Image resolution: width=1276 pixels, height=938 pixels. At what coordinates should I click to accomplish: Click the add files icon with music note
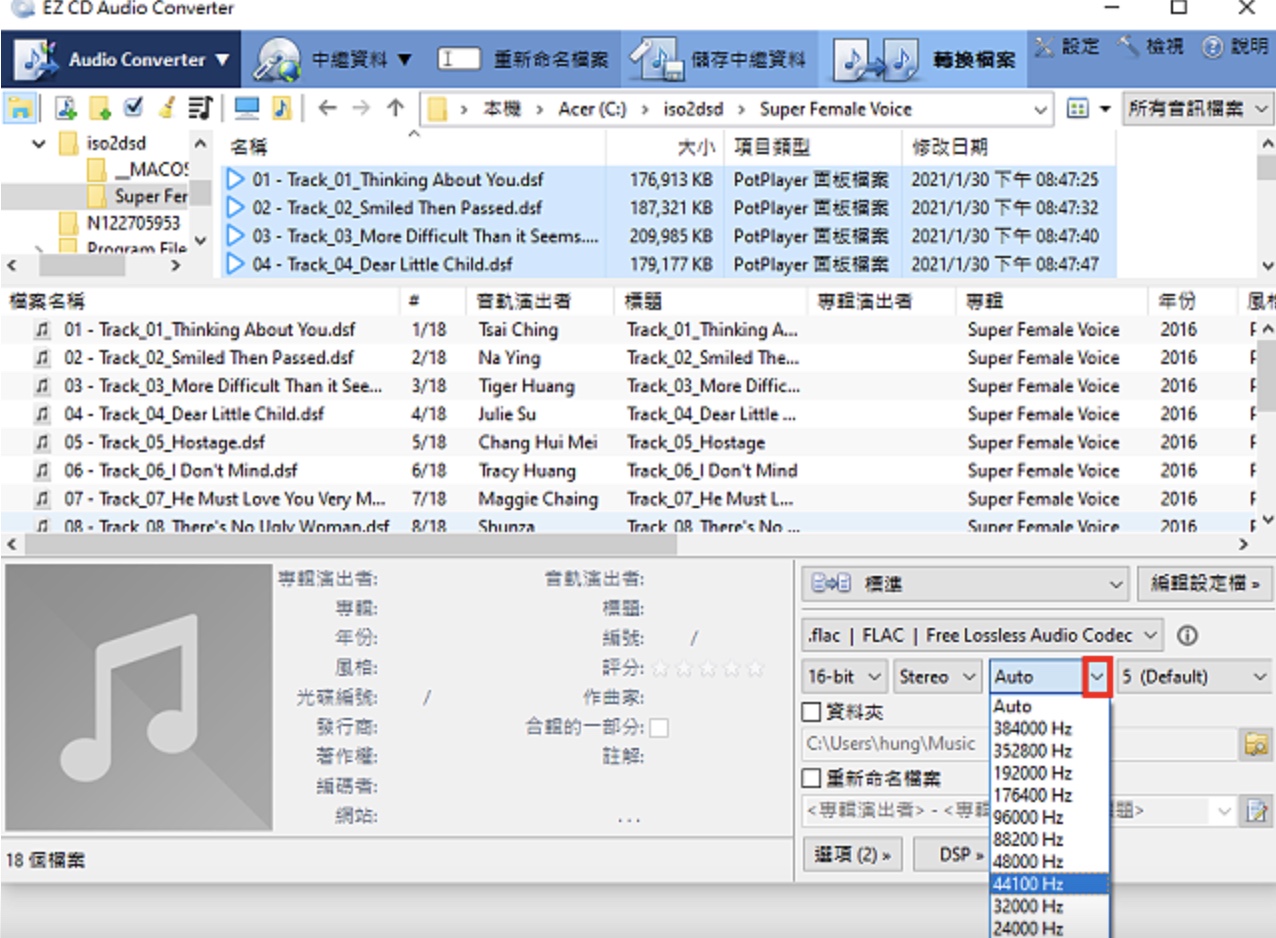pos(66,108)
